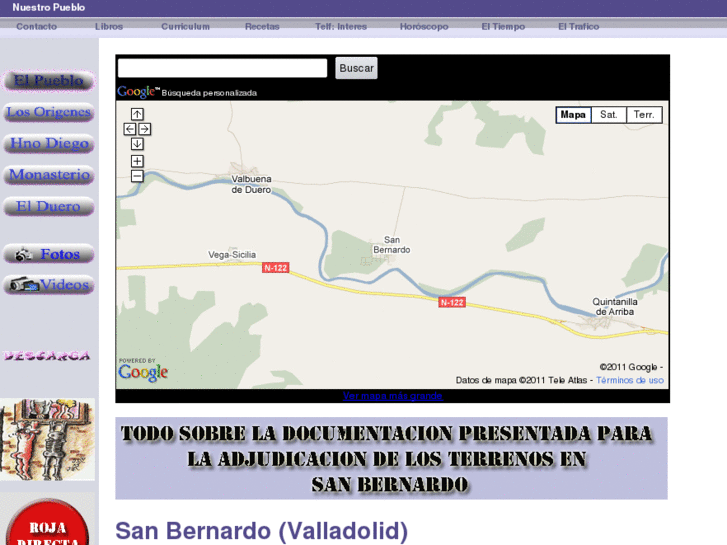
Task: Open the Videos camcorder button
Action: pos(49,285)
